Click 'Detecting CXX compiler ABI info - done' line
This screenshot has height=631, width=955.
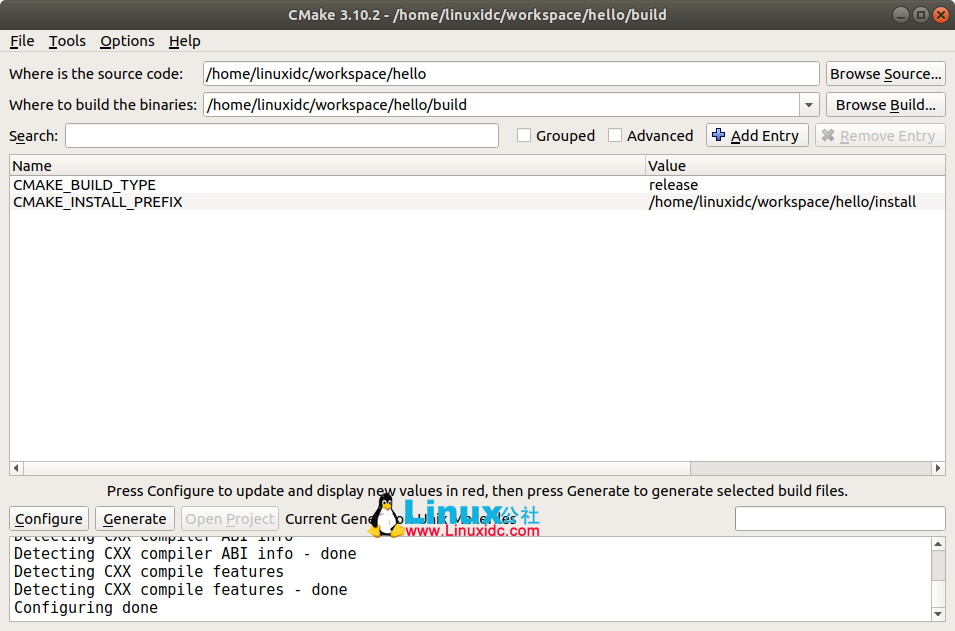click(x=185, y=554)
